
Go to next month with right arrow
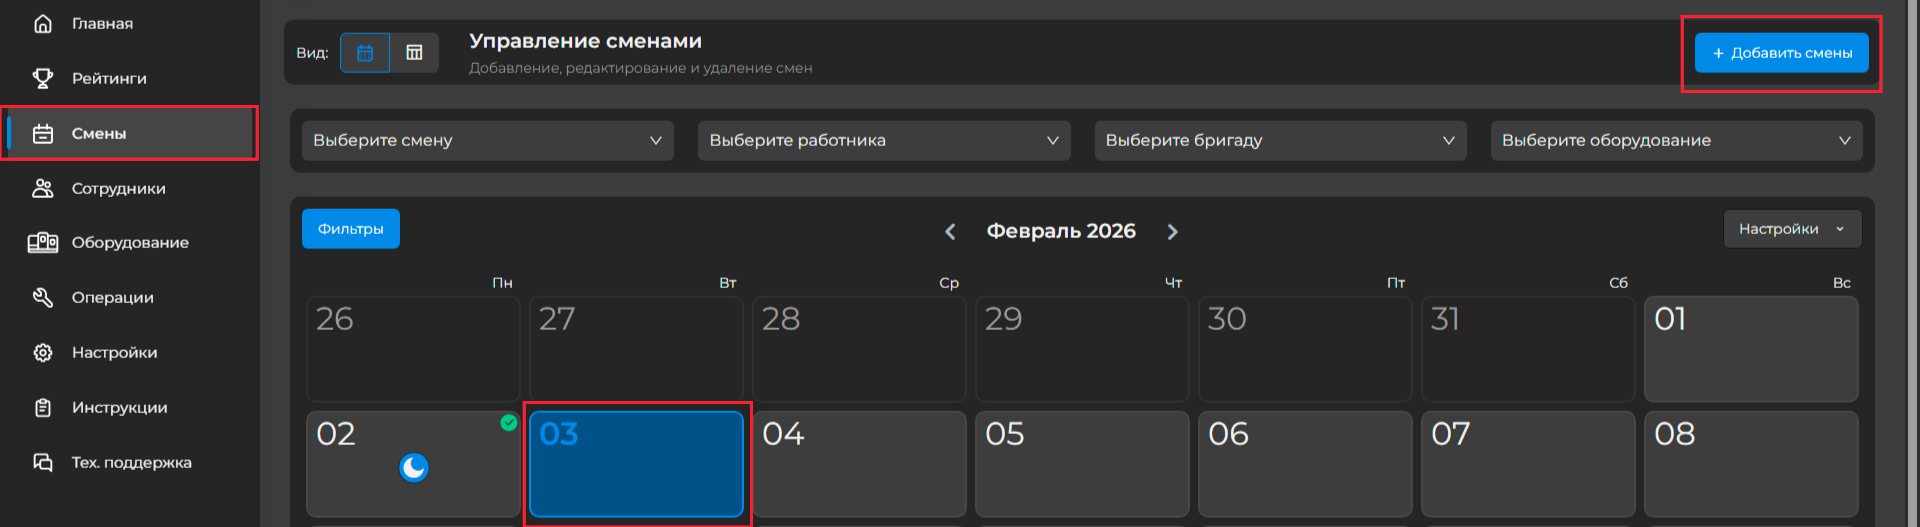[x=1172, y=232]
